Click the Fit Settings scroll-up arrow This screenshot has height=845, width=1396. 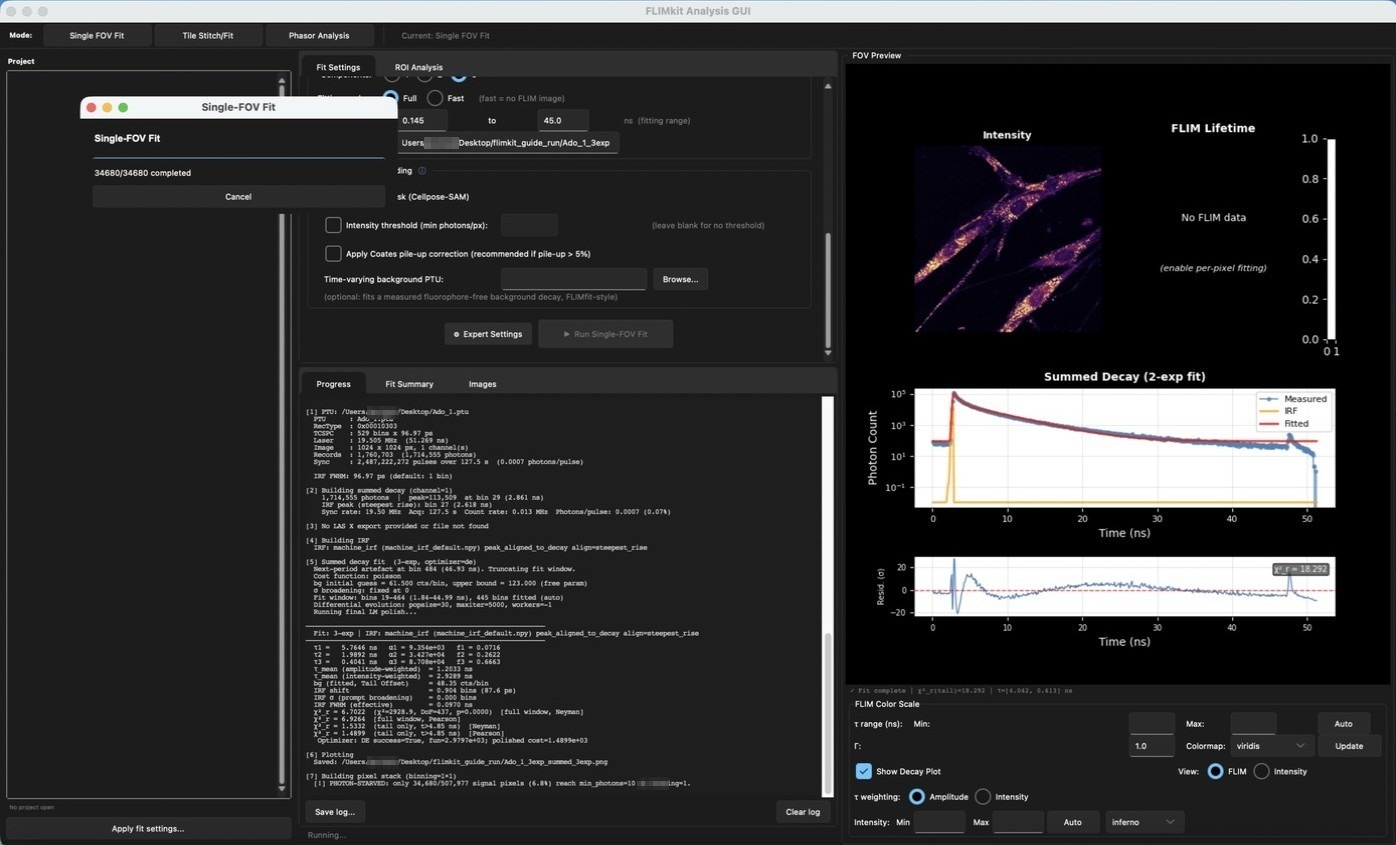pyautogui.click(x=827, y=86)
